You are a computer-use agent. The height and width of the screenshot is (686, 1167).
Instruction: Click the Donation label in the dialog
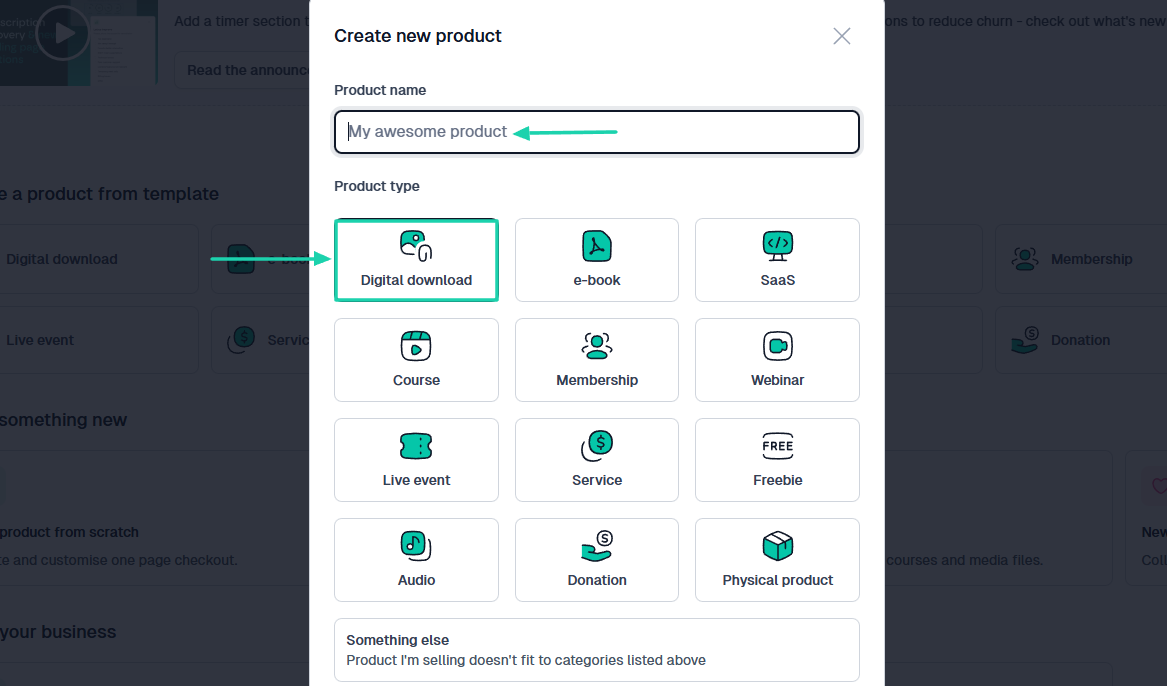[x=597, y=580]
